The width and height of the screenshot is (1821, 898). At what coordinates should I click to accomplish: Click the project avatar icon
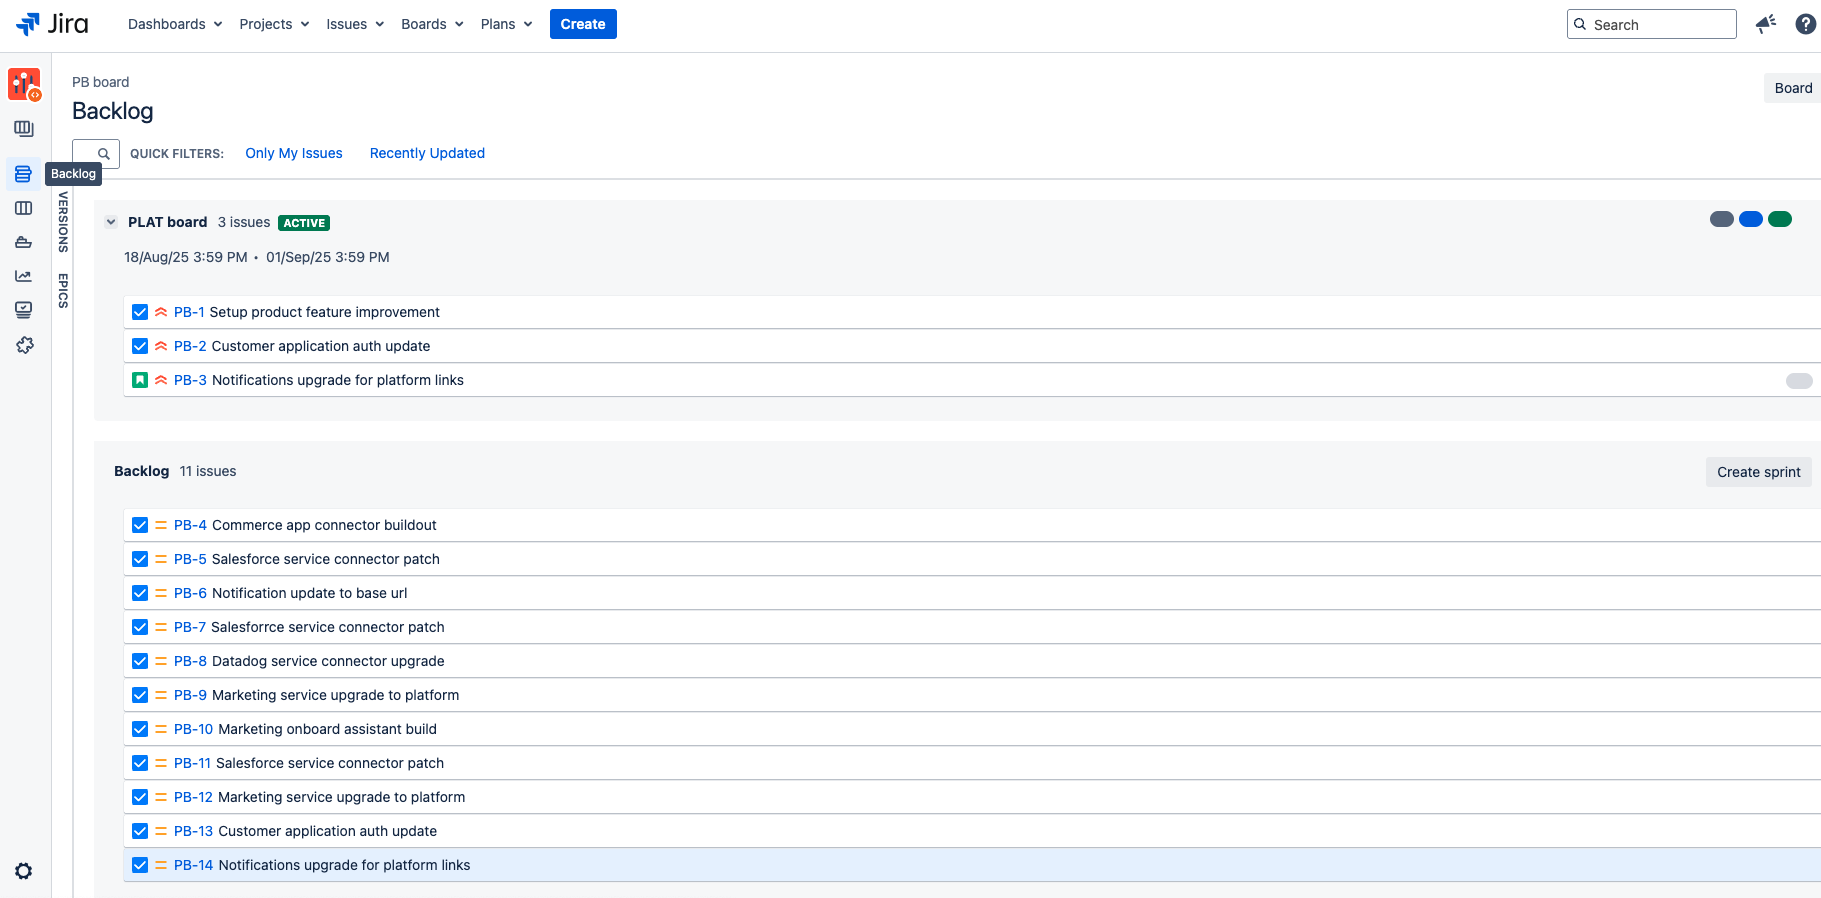click(24, 84)
